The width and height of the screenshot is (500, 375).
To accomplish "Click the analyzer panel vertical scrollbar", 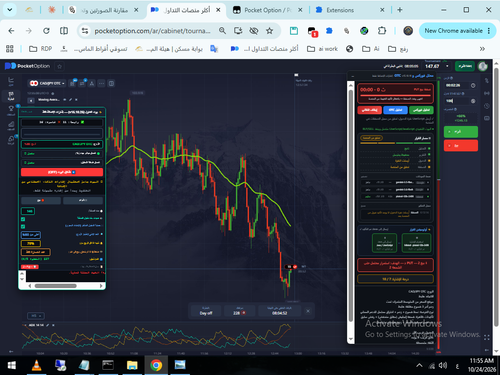I will pyautogui.click(x=350, y=207).
